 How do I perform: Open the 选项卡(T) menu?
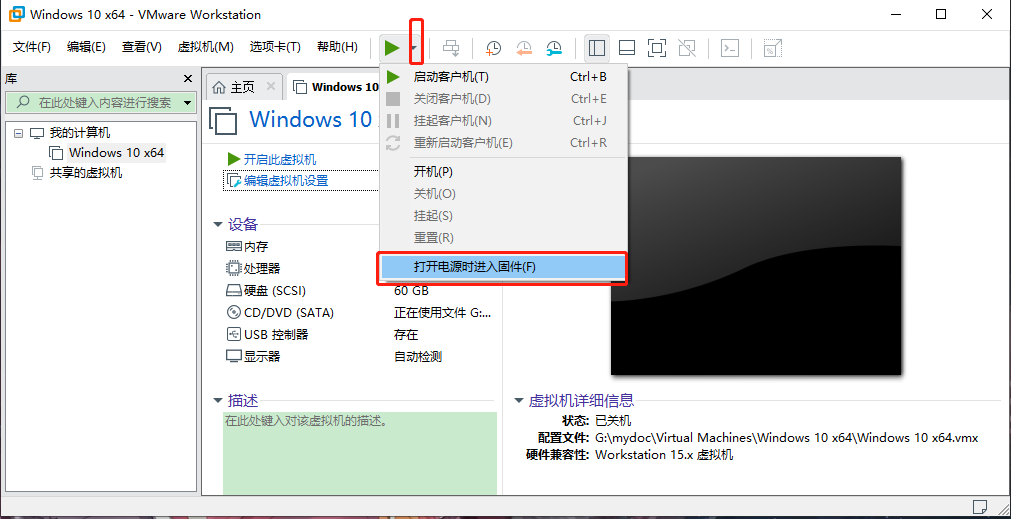275,47
